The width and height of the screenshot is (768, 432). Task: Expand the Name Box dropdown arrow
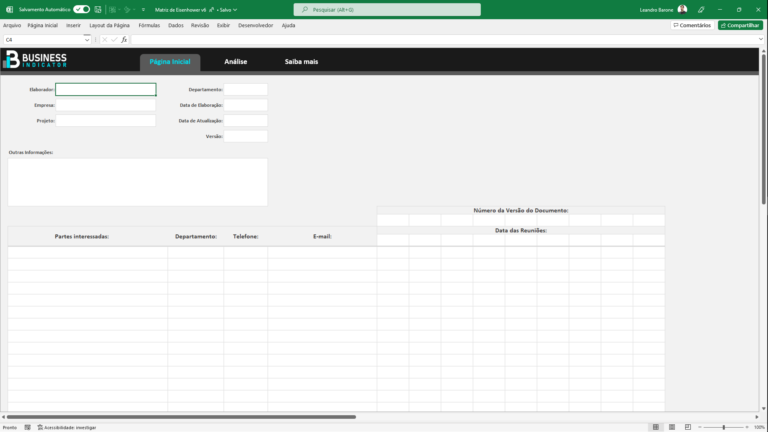point(87,40)
